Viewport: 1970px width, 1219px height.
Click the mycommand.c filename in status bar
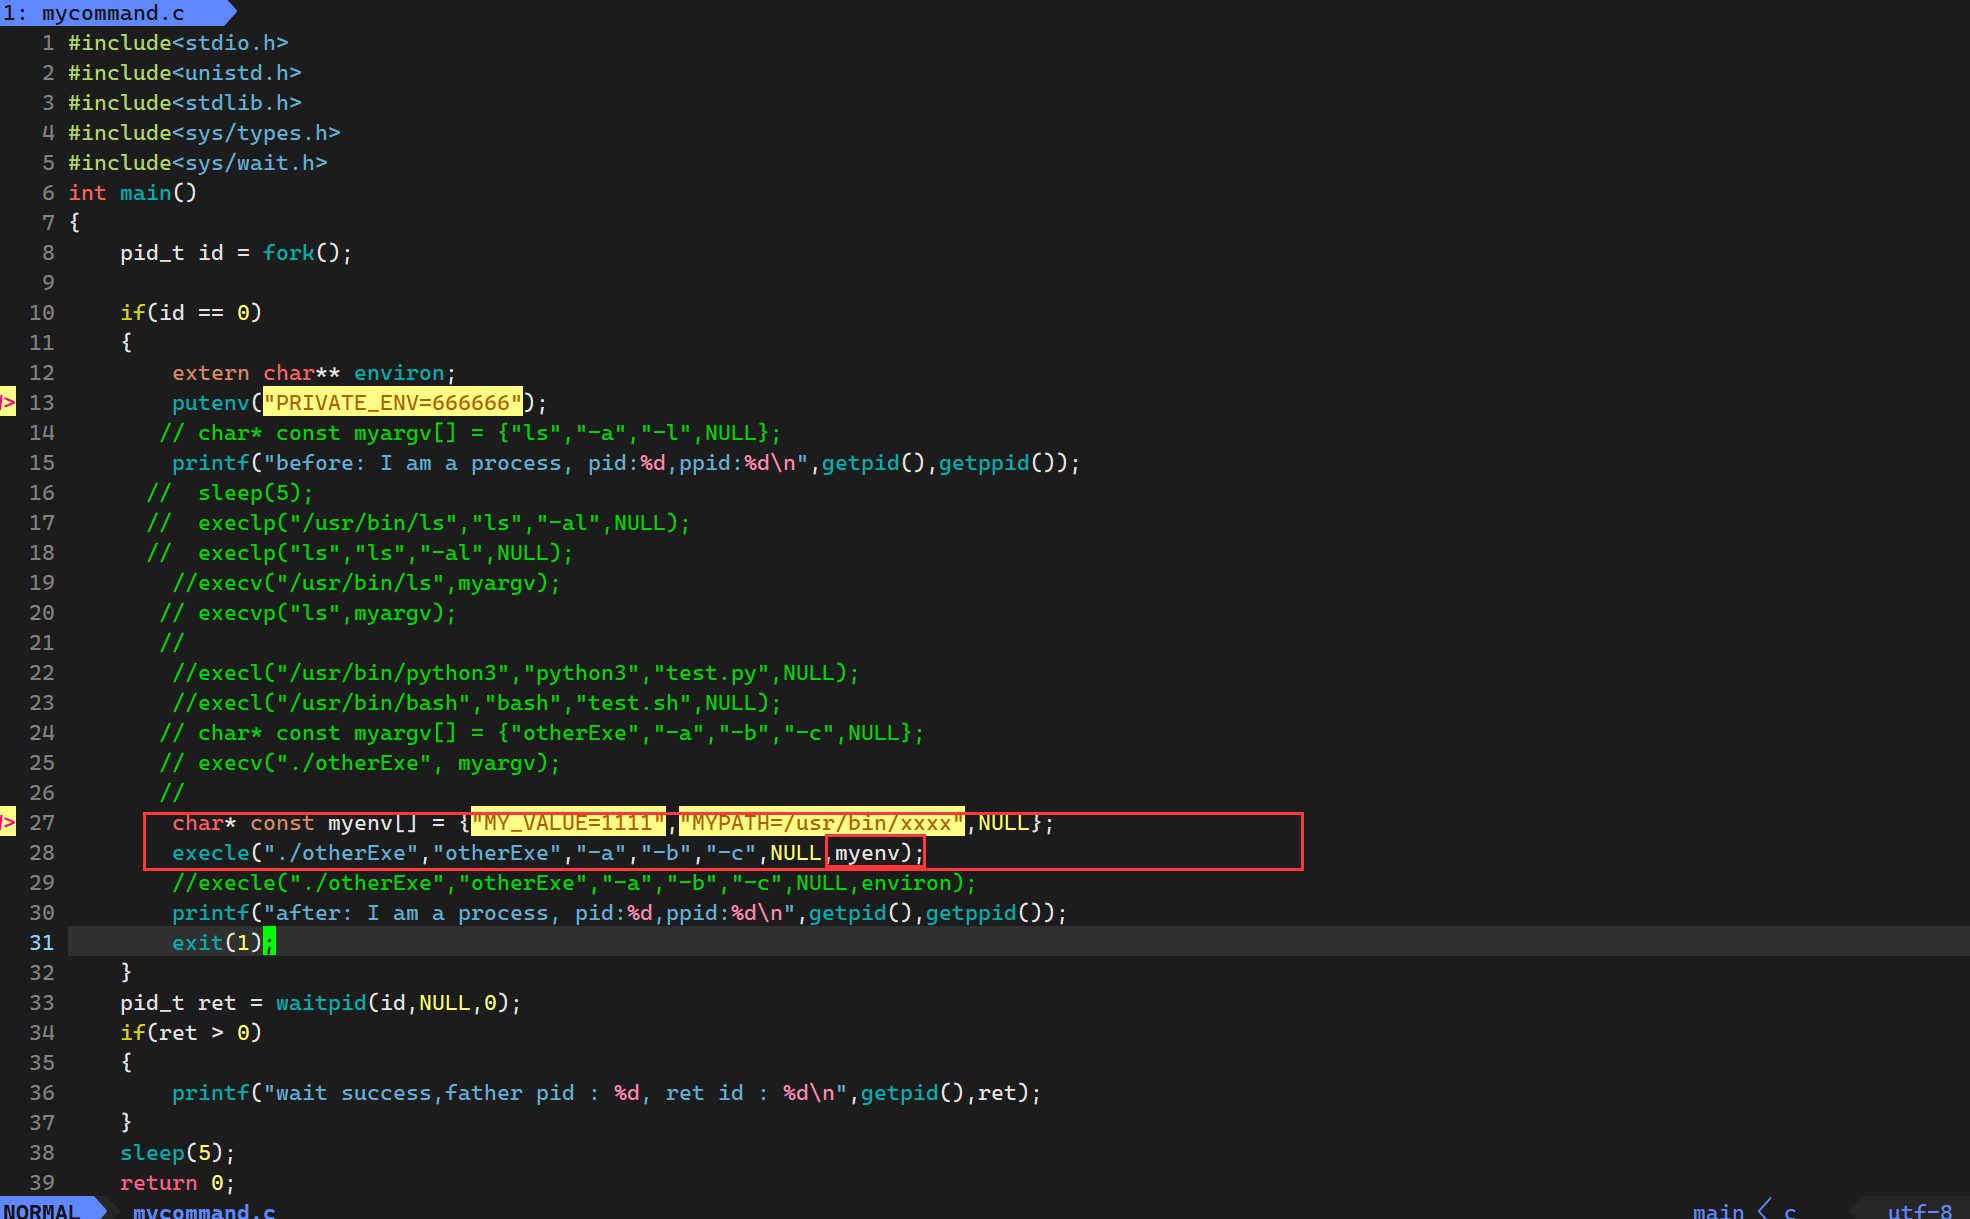[204, 1210]
